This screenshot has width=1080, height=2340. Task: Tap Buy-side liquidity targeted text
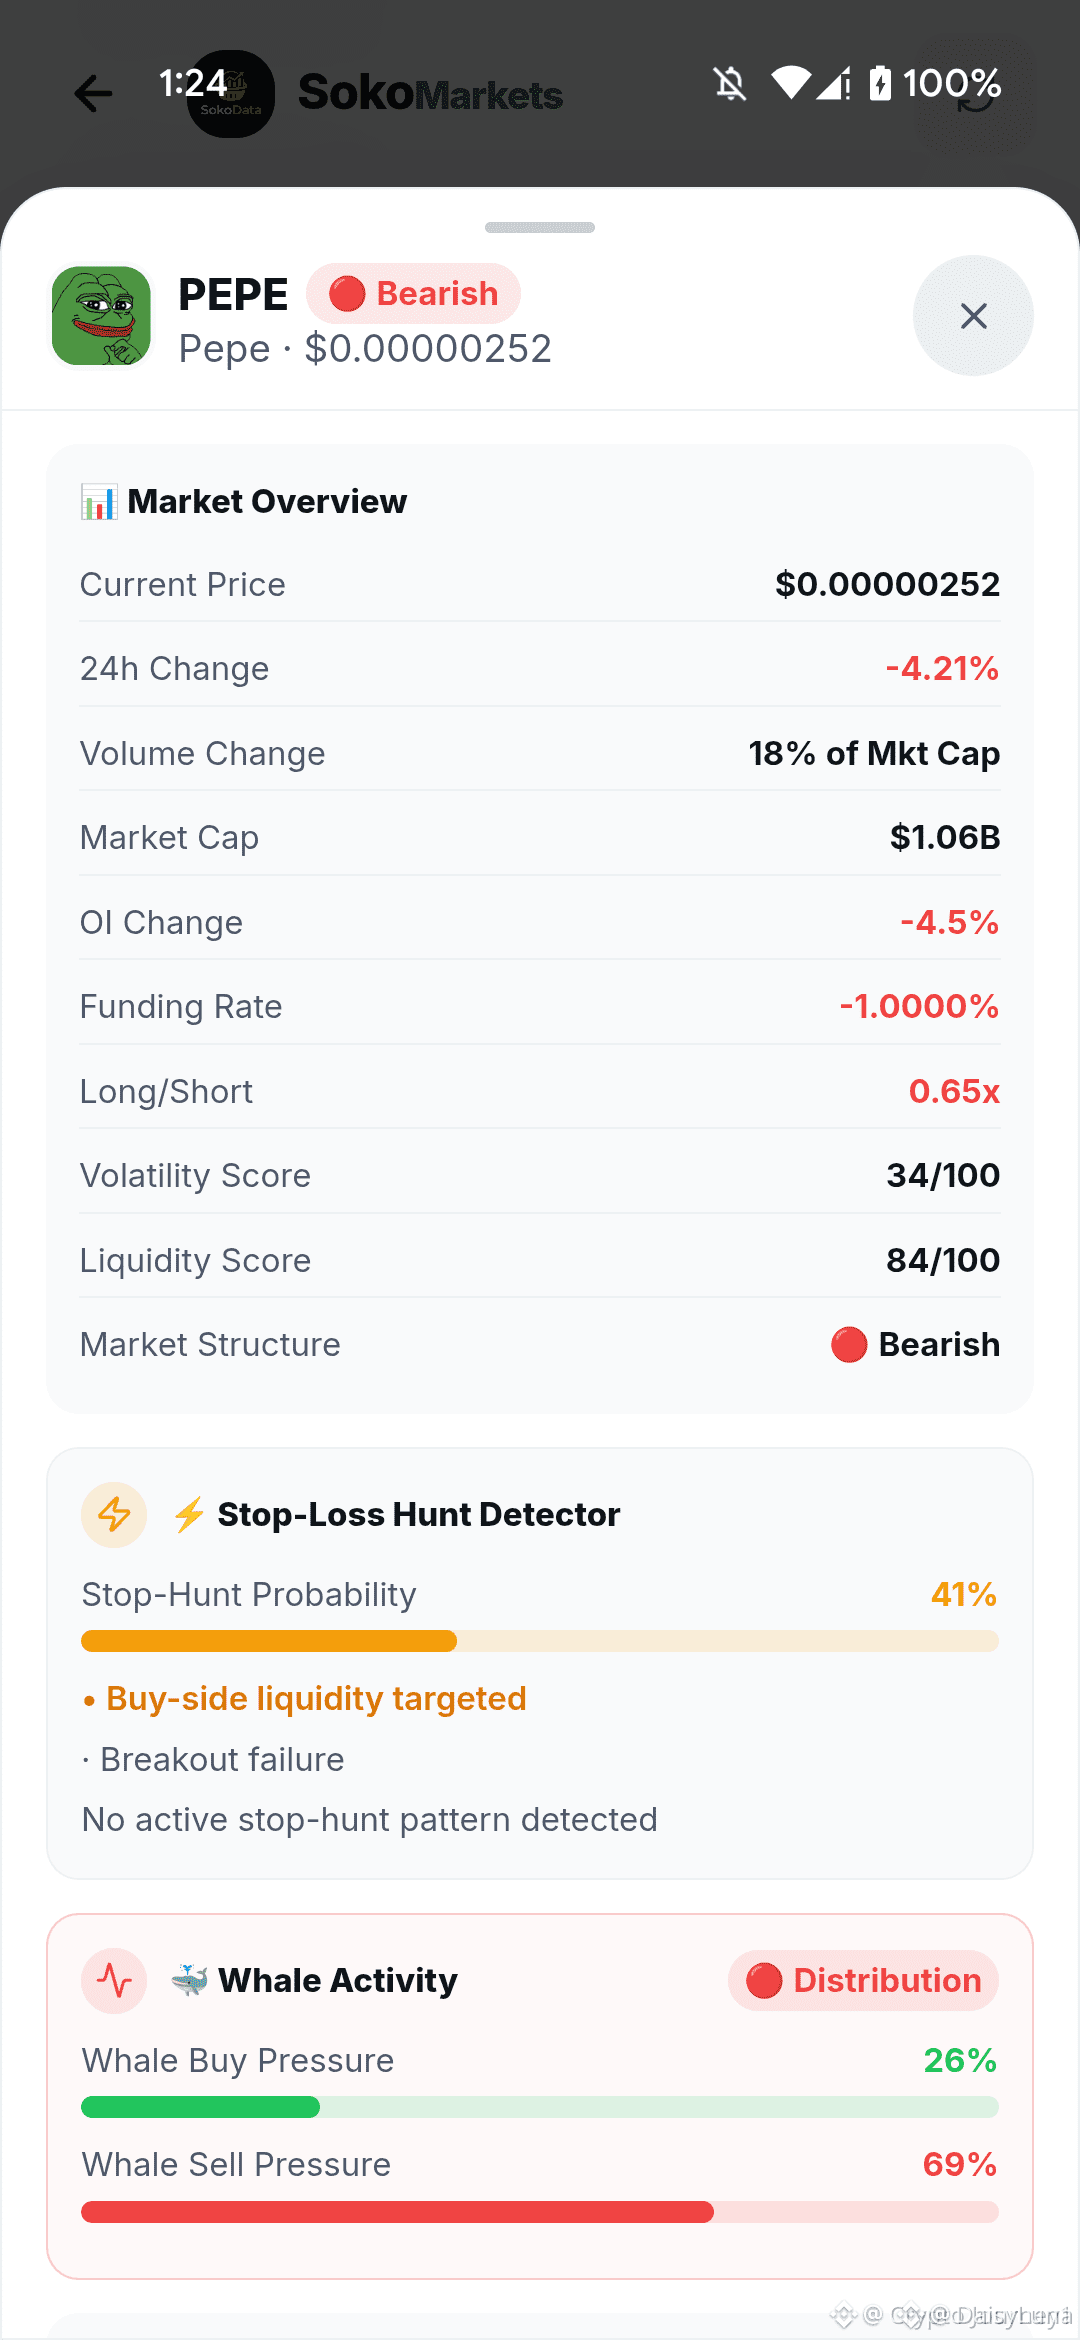click(x=316, y=1699)
